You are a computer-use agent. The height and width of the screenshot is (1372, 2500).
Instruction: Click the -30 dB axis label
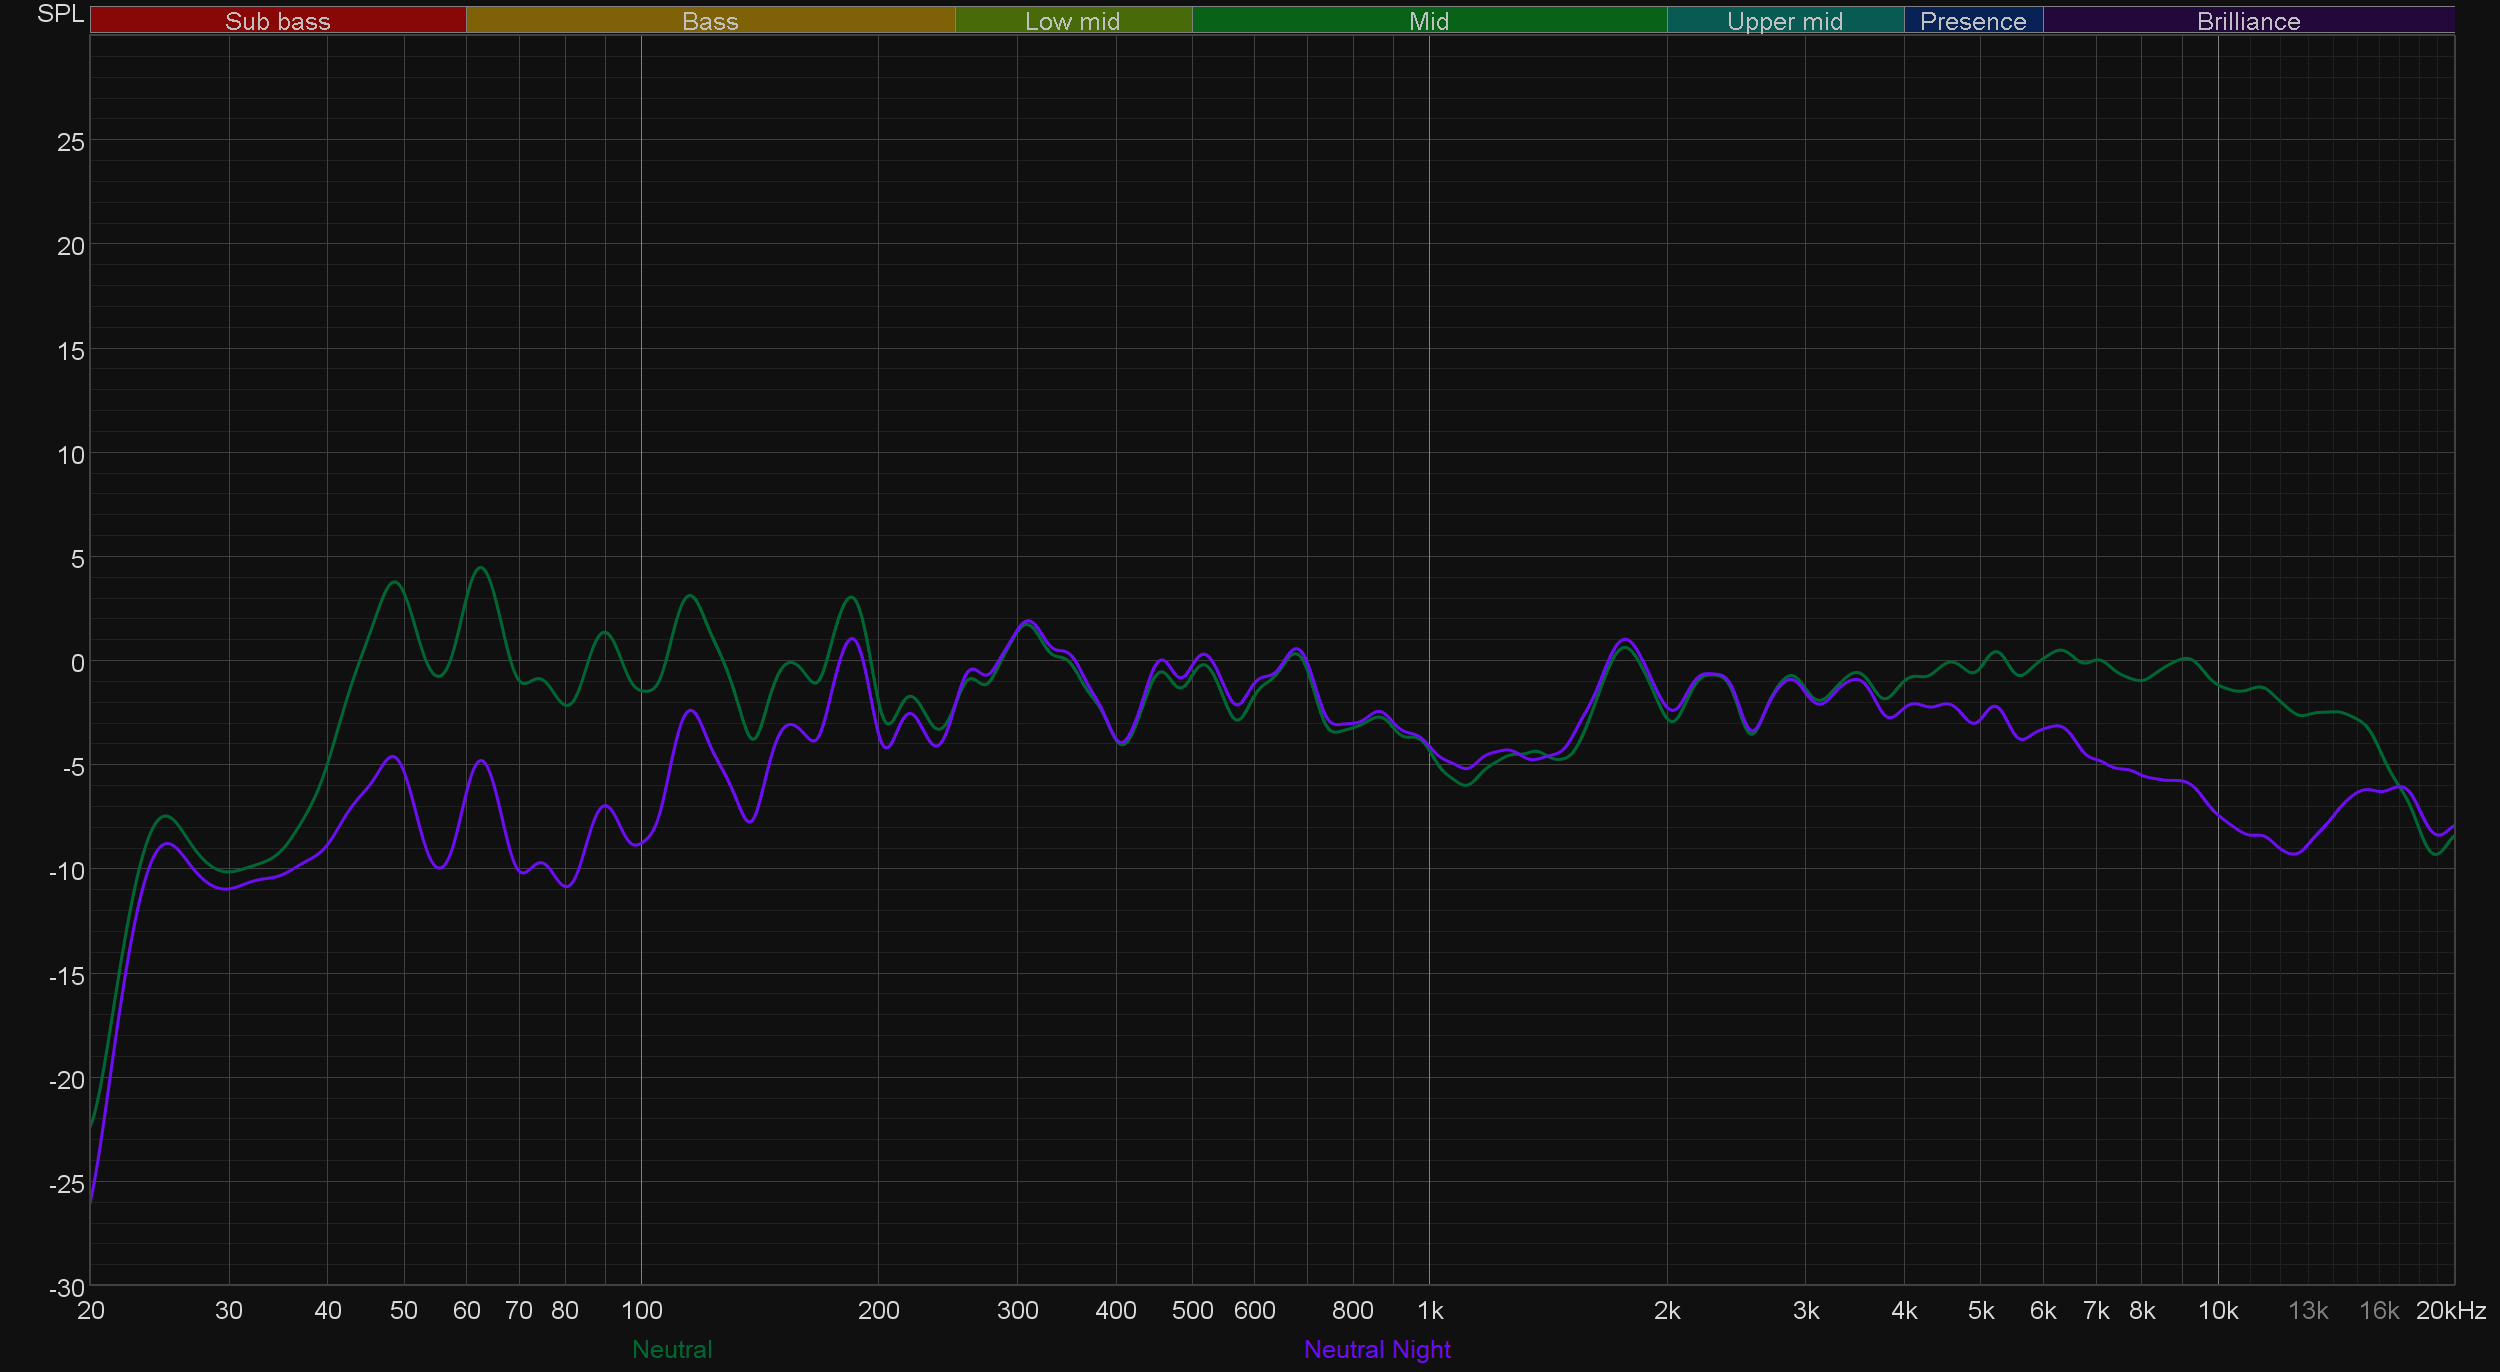click(x=67, y=1288)
